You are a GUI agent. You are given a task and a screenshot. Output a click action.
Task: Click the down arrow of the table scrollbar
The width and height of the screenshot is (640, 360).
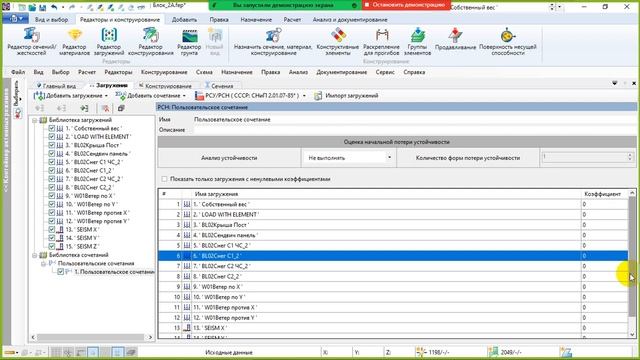point(632,334)
